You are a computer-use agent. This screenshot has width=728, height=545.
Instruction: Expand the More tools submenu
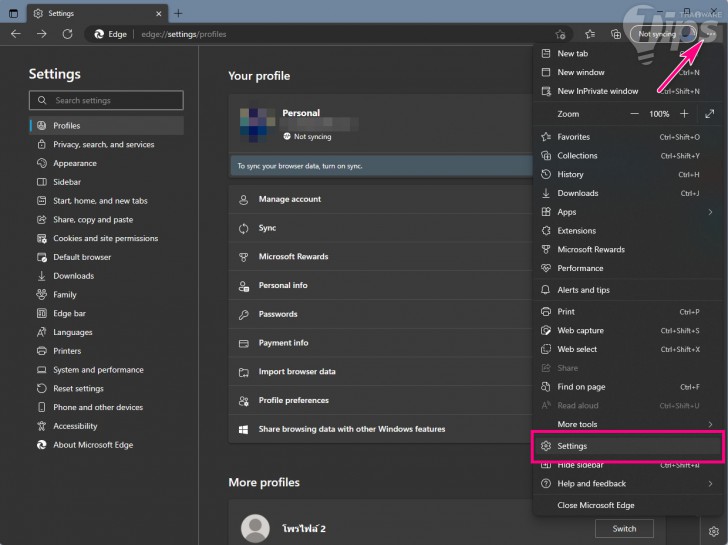(x=628, y=424)
